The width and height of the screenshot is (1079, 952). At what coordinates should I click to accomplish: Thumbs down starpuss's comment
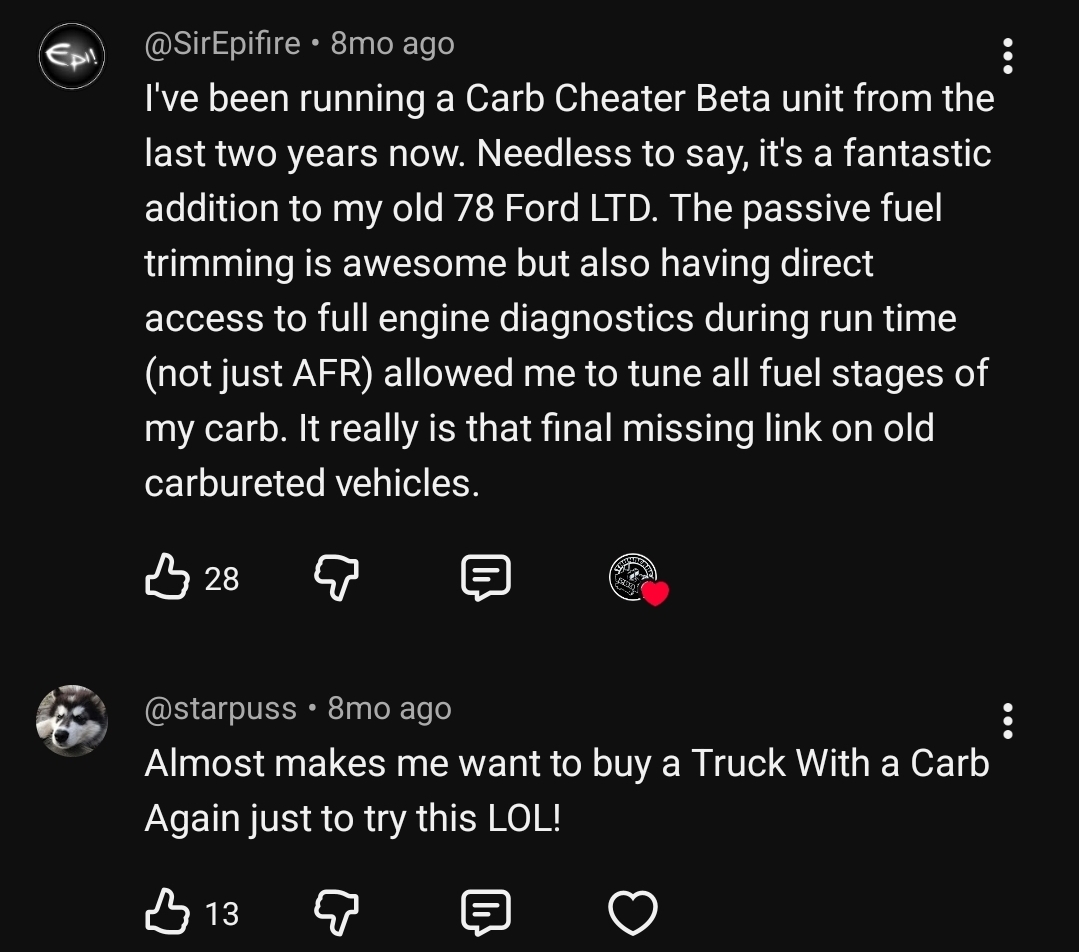coord(338,912)
